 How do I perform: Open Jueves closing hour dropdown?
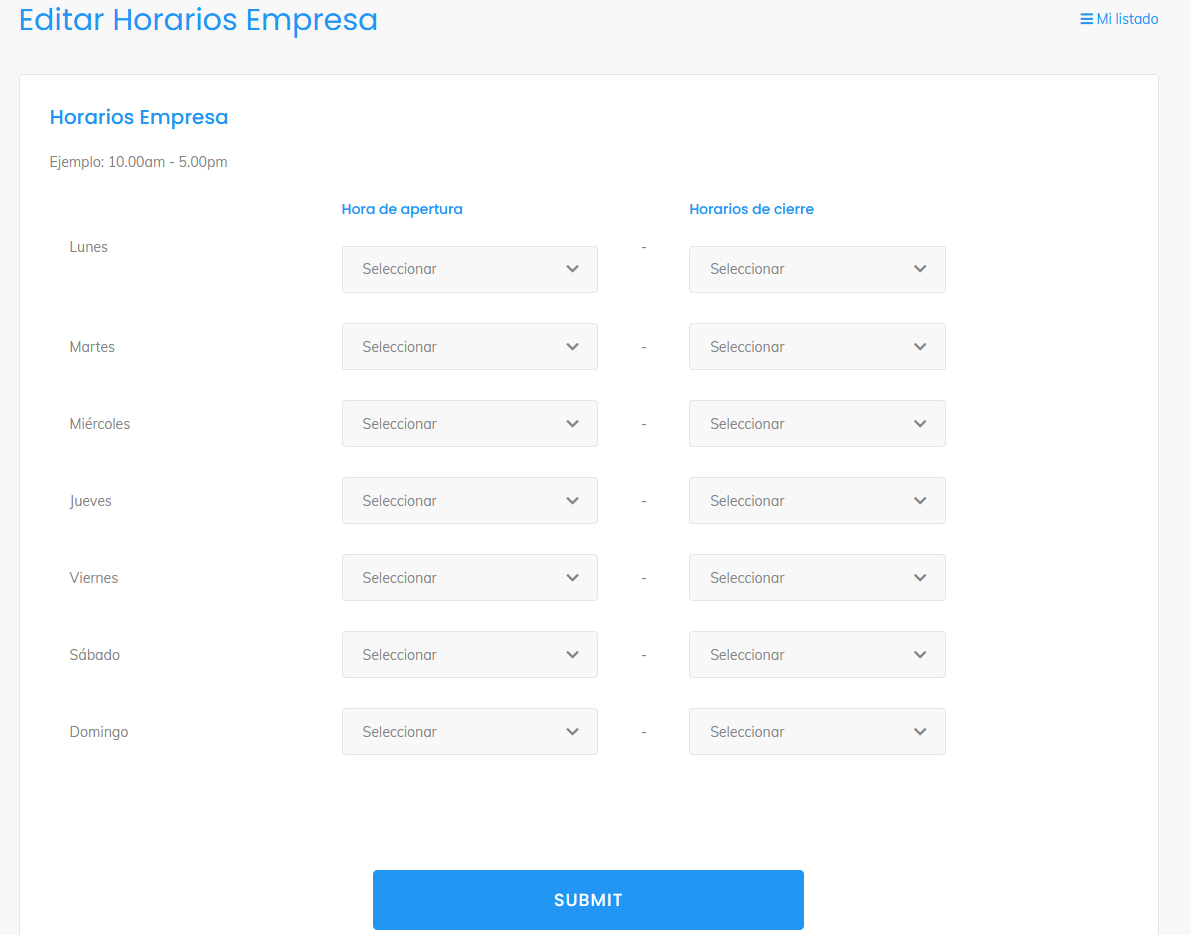(816, 501)
